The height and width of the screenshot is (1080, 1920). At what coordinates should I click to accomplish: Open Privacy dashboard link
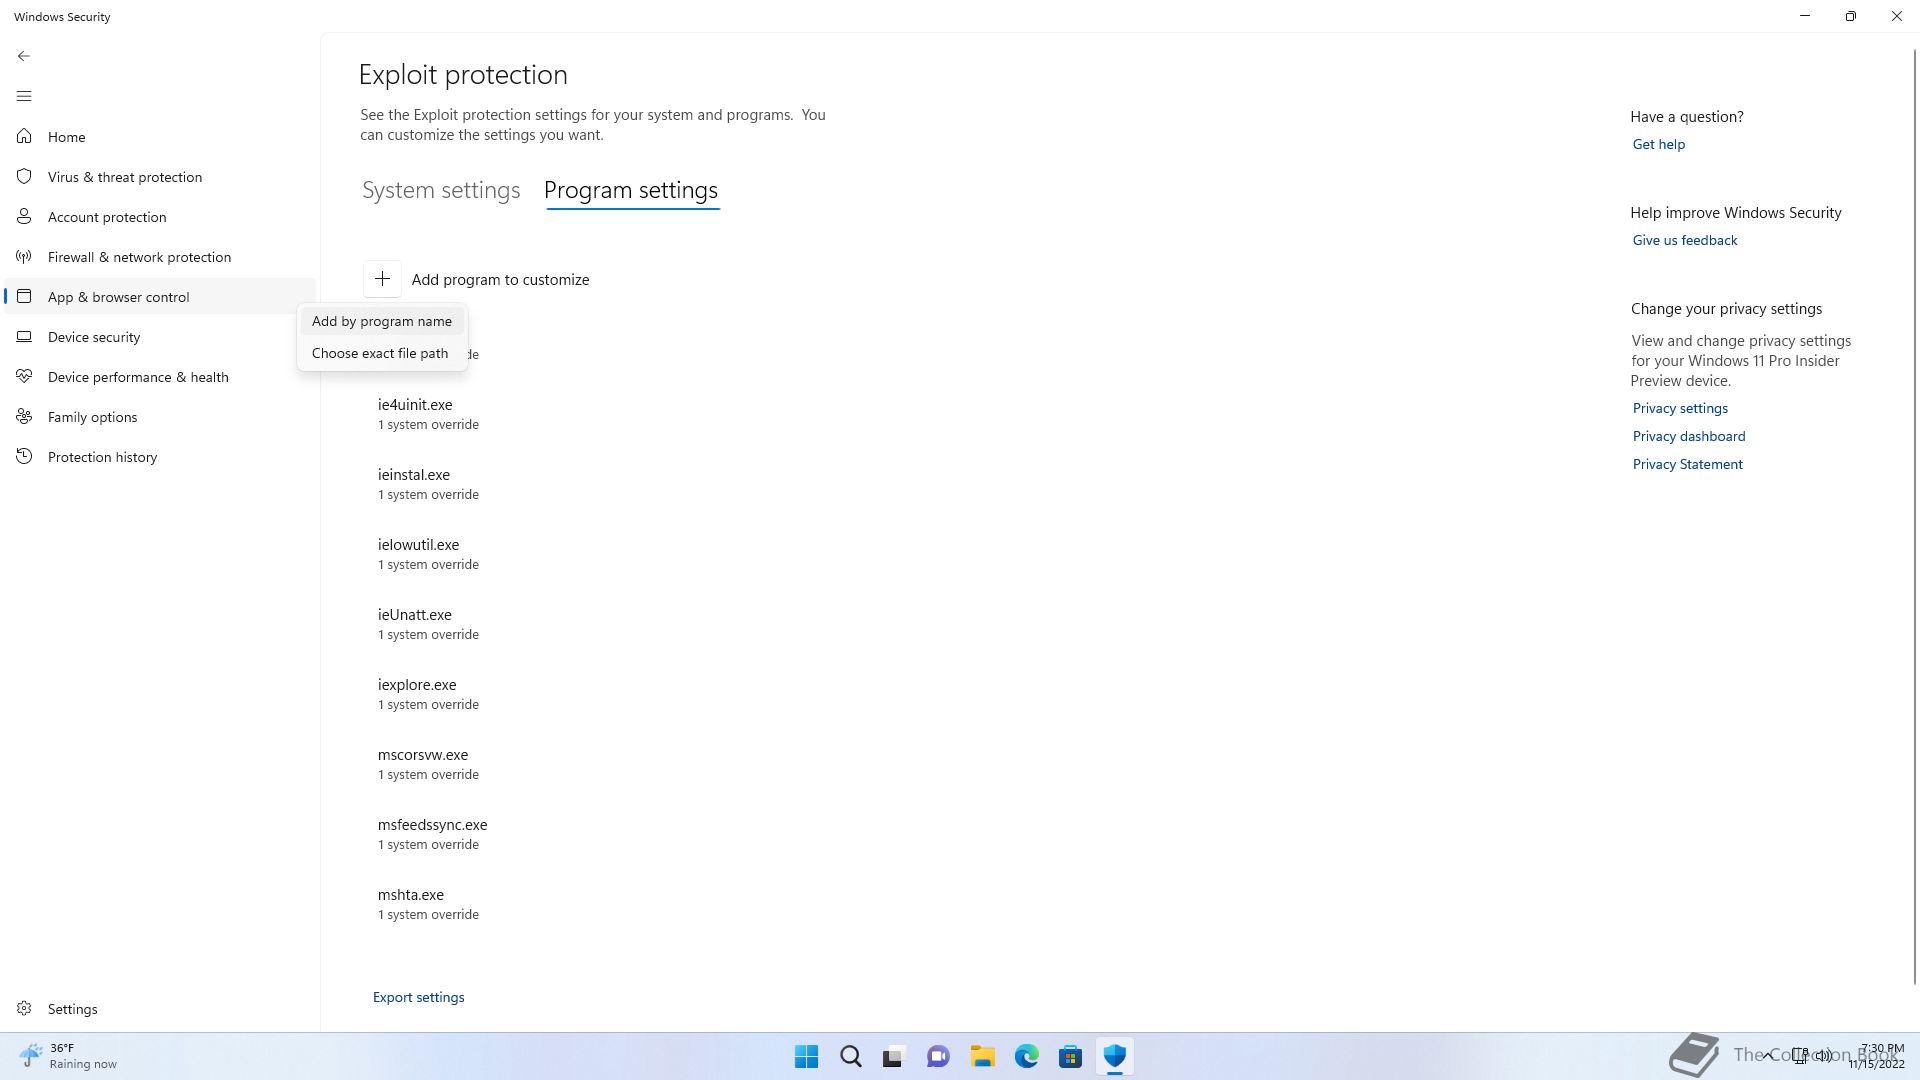pyautogui.click(x=1689, y=436)
